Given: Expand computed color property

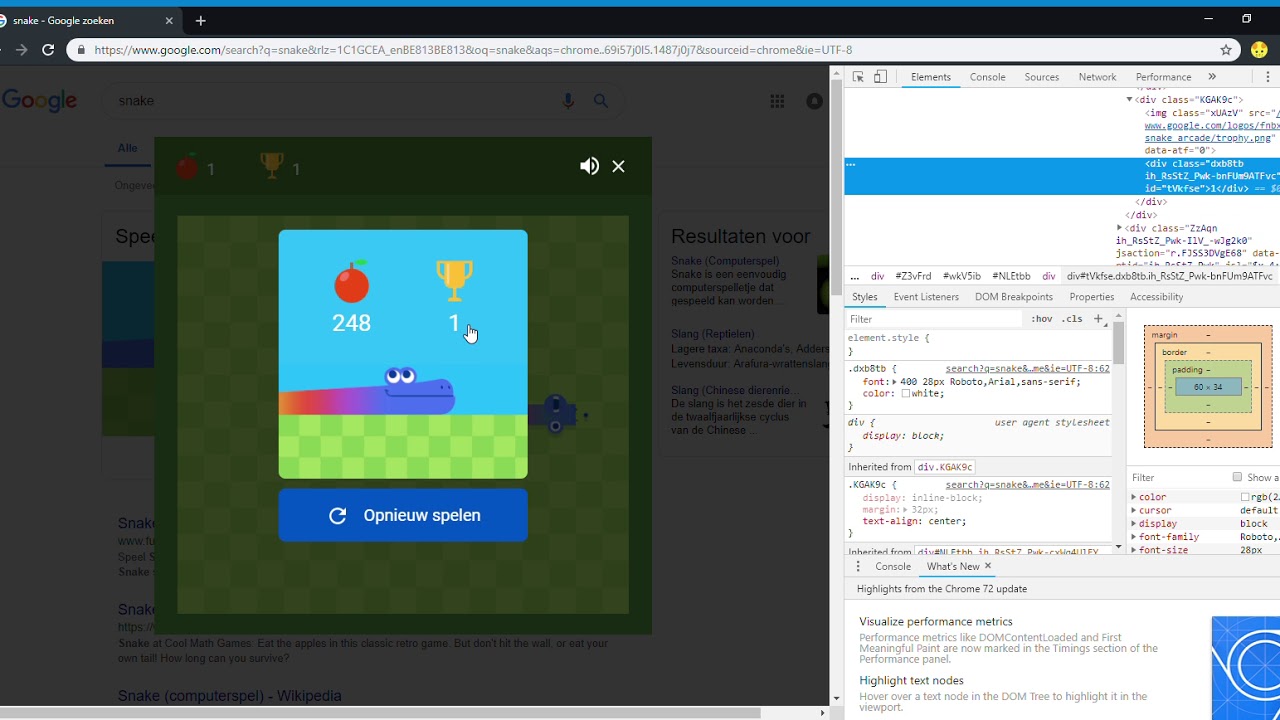Looking at the screenshot, I should [1134, 497].
